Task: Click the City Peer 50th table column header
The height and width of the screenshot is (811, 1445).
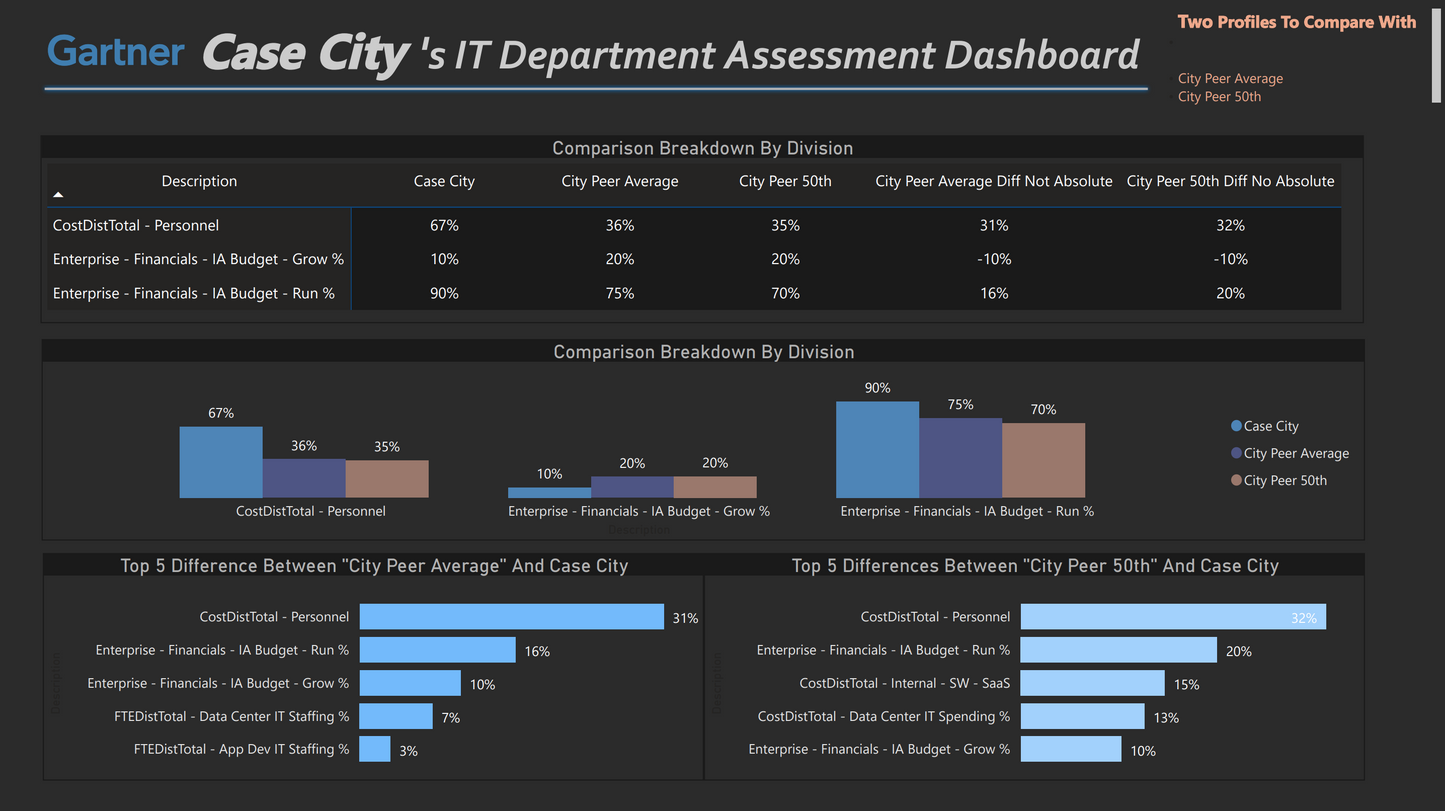Action: [785, 181]
